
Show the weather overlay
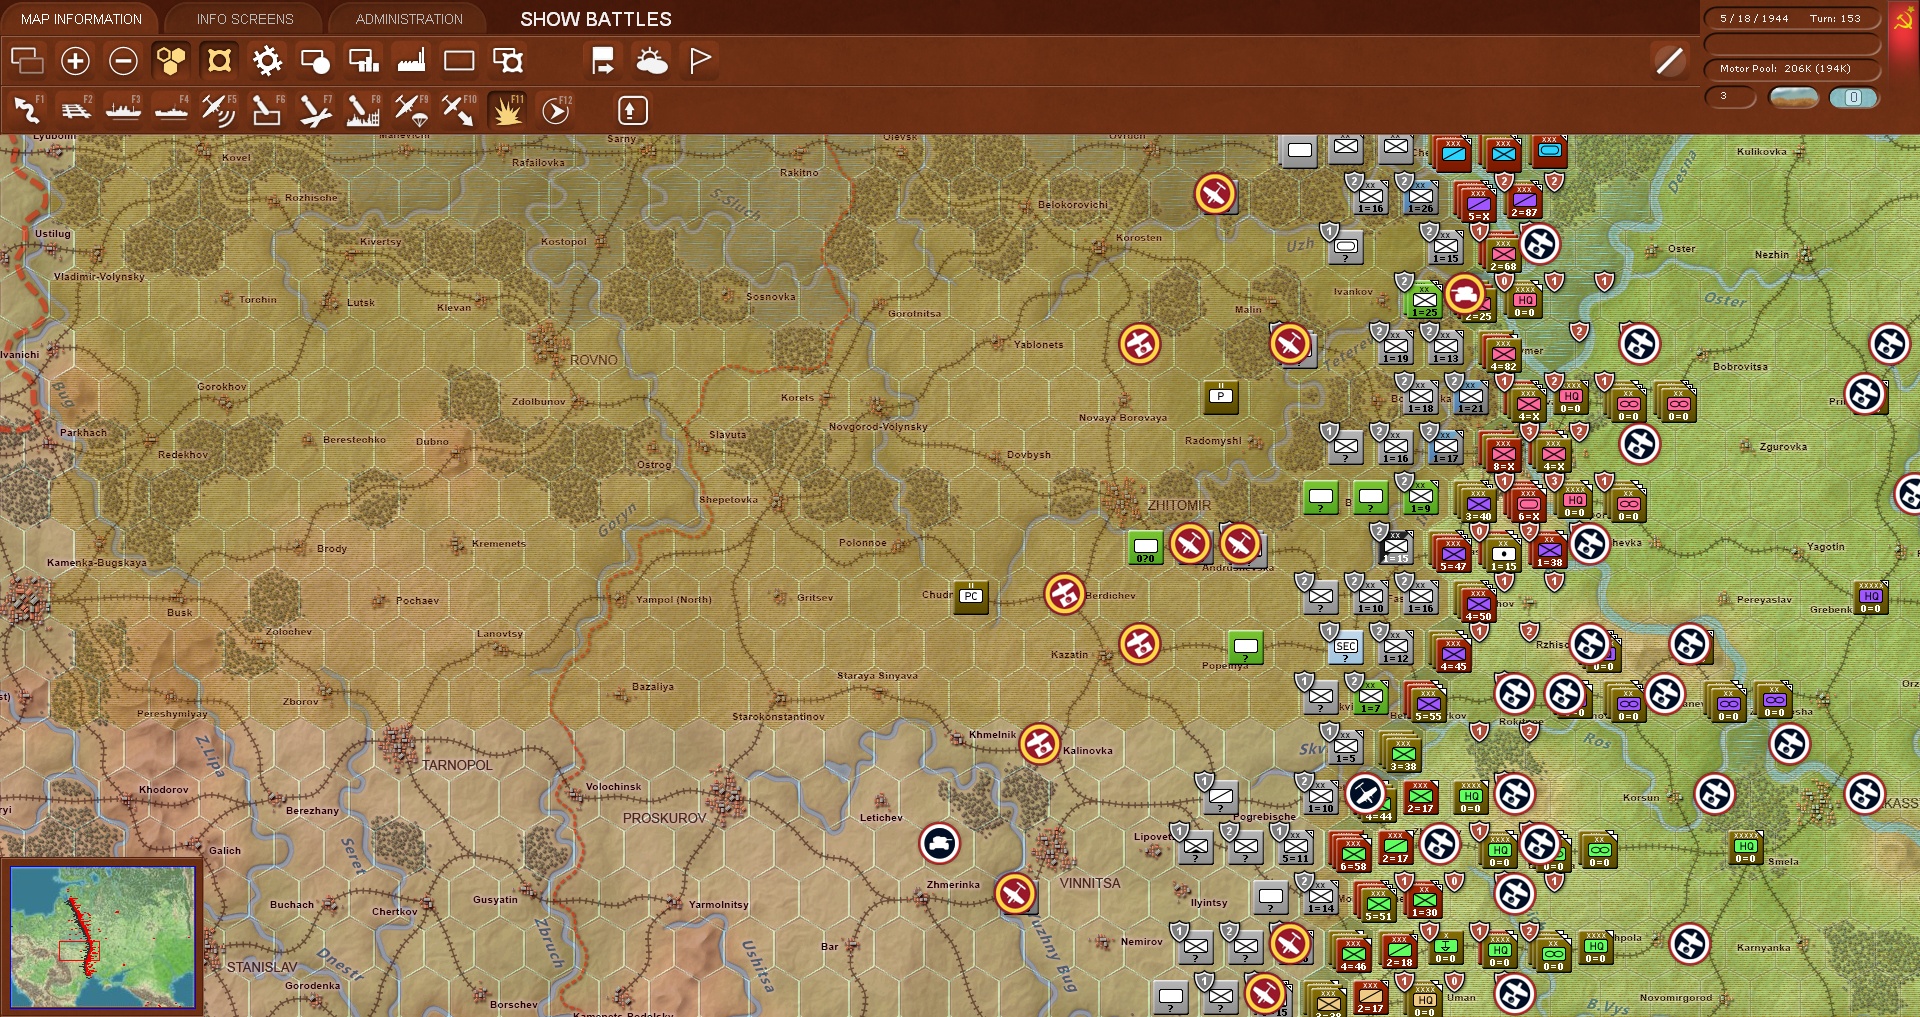pos(652,61)
